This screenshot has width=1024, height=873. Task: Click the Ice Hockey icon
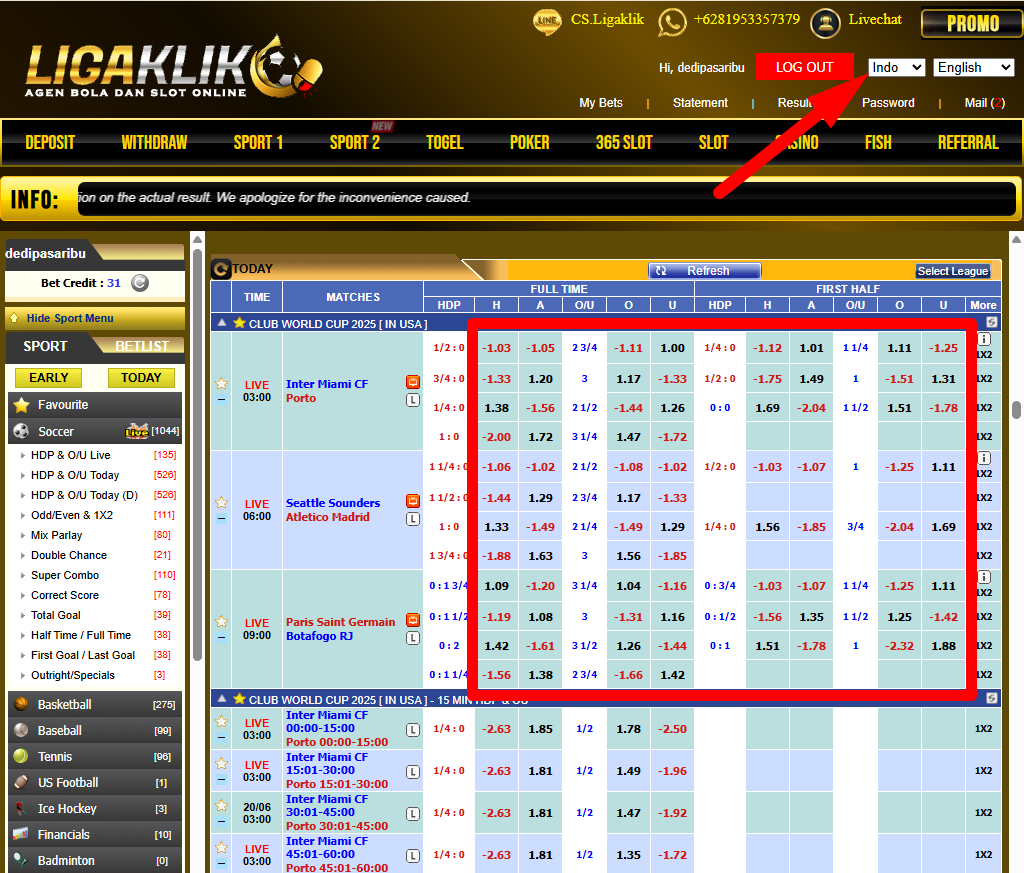pos(21,808)
